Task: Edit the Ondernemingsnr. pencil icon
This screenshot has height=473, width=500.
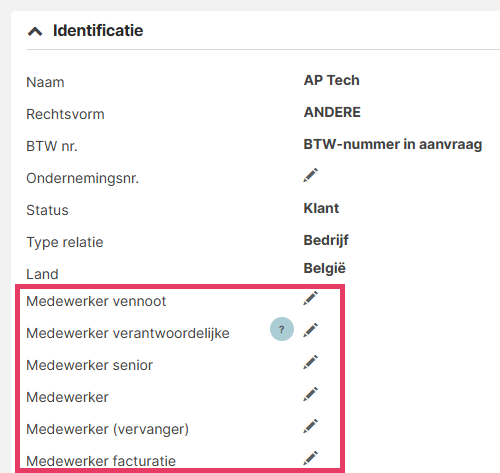Action: 310,175
